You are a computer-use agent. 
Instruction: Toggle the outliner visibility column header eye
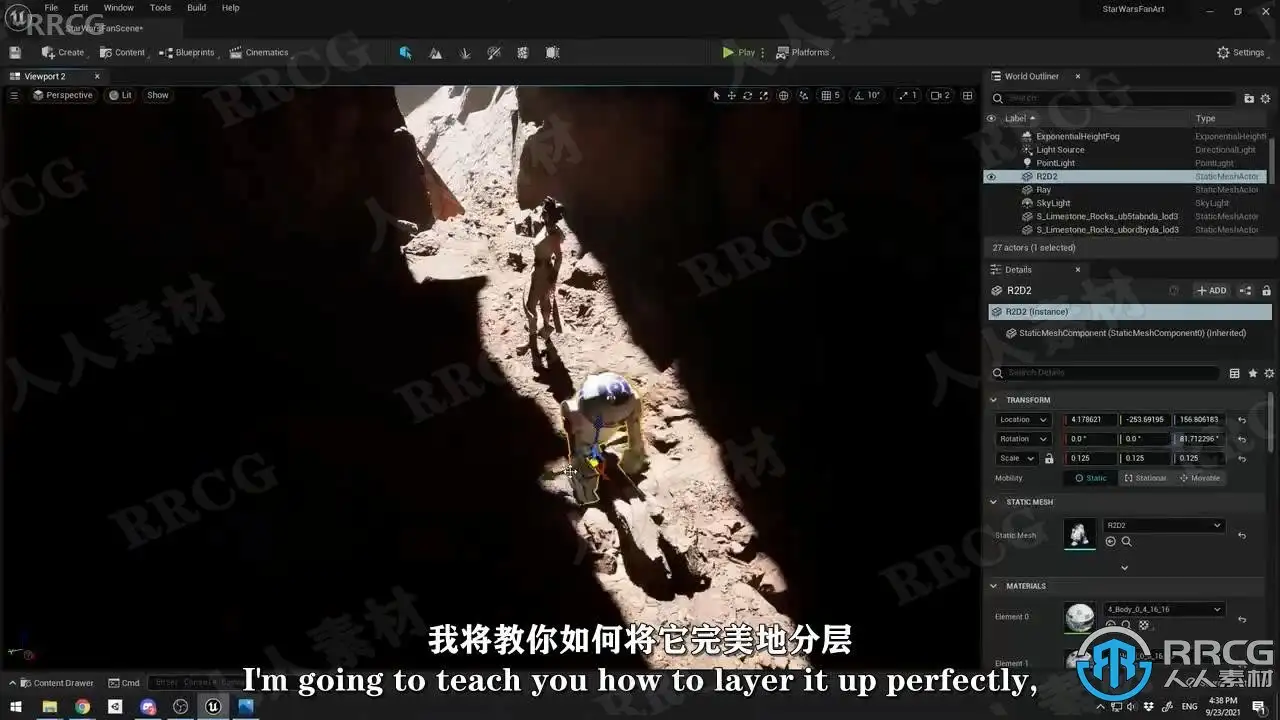[x=991, y=118]
